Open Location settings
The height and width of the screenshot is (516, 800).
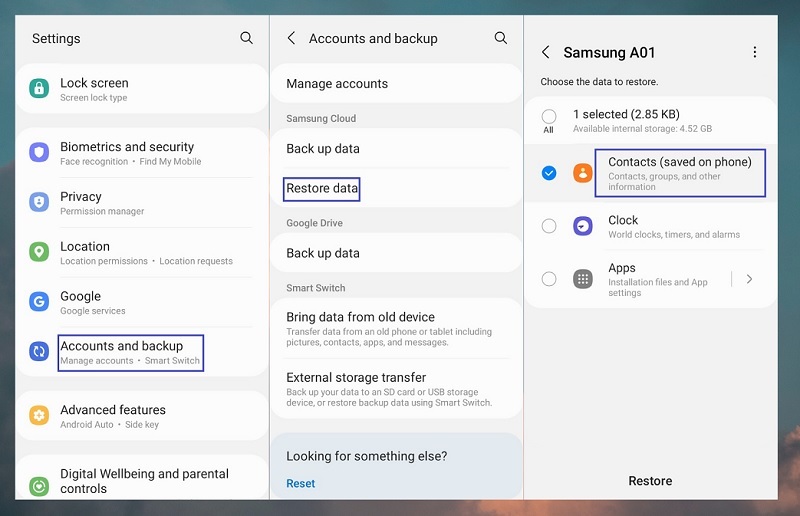coord(142,252)
